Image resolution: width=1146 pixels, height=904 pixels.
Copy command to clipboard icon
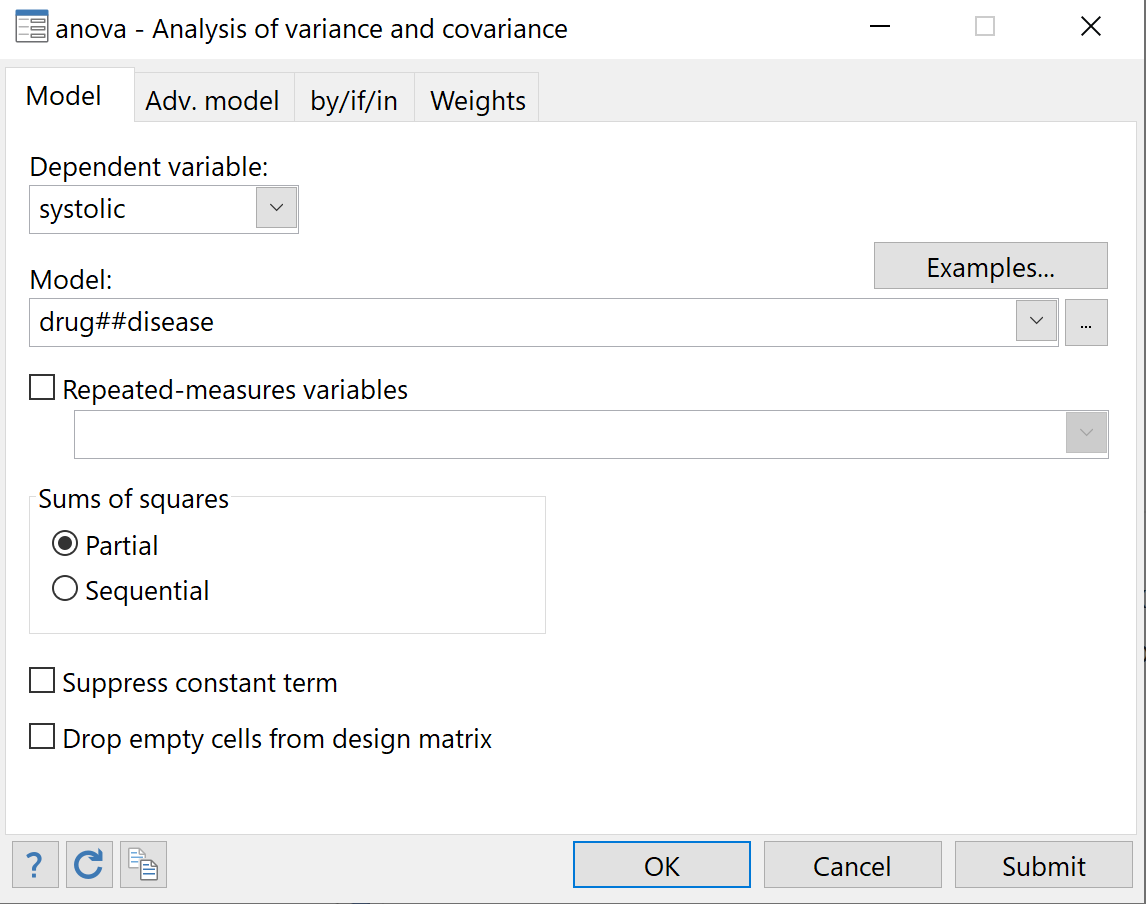[x=143, y=865]
